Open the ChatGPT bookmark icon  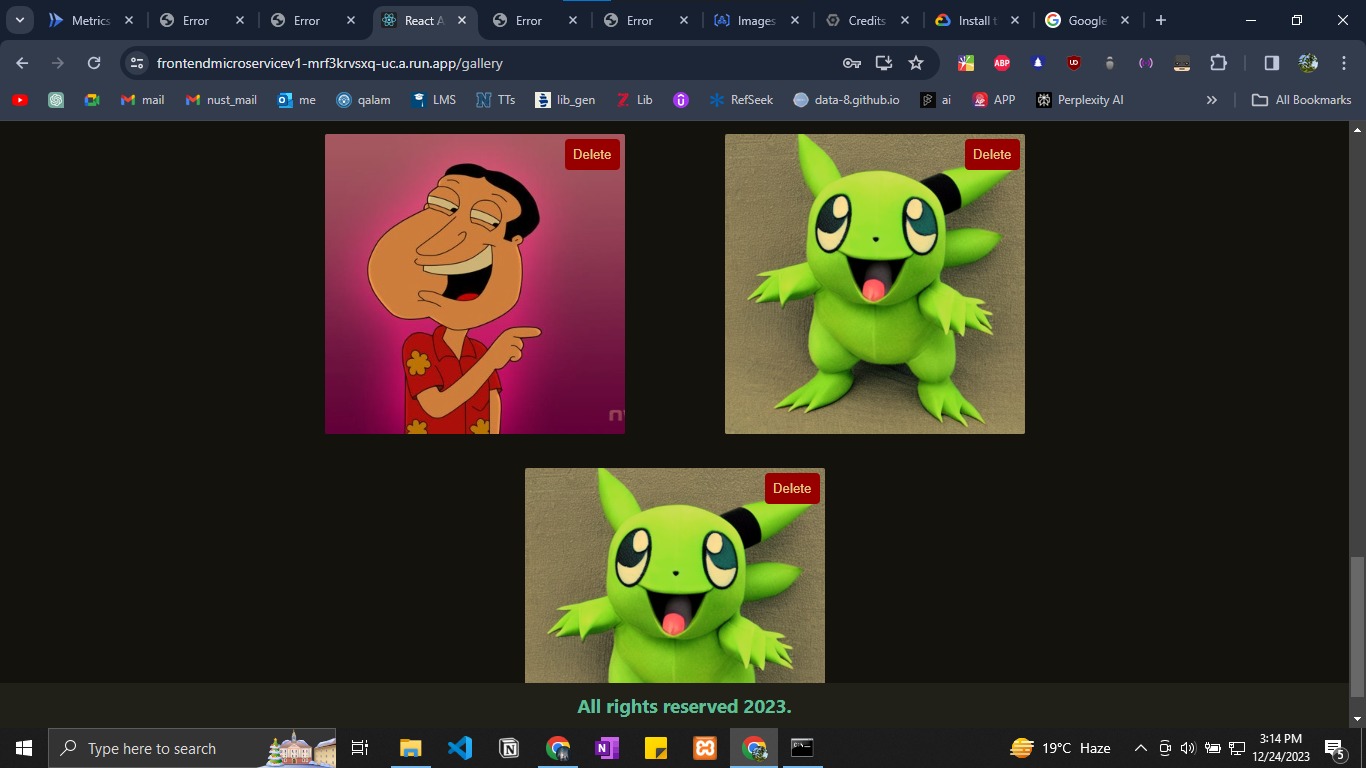56,100
